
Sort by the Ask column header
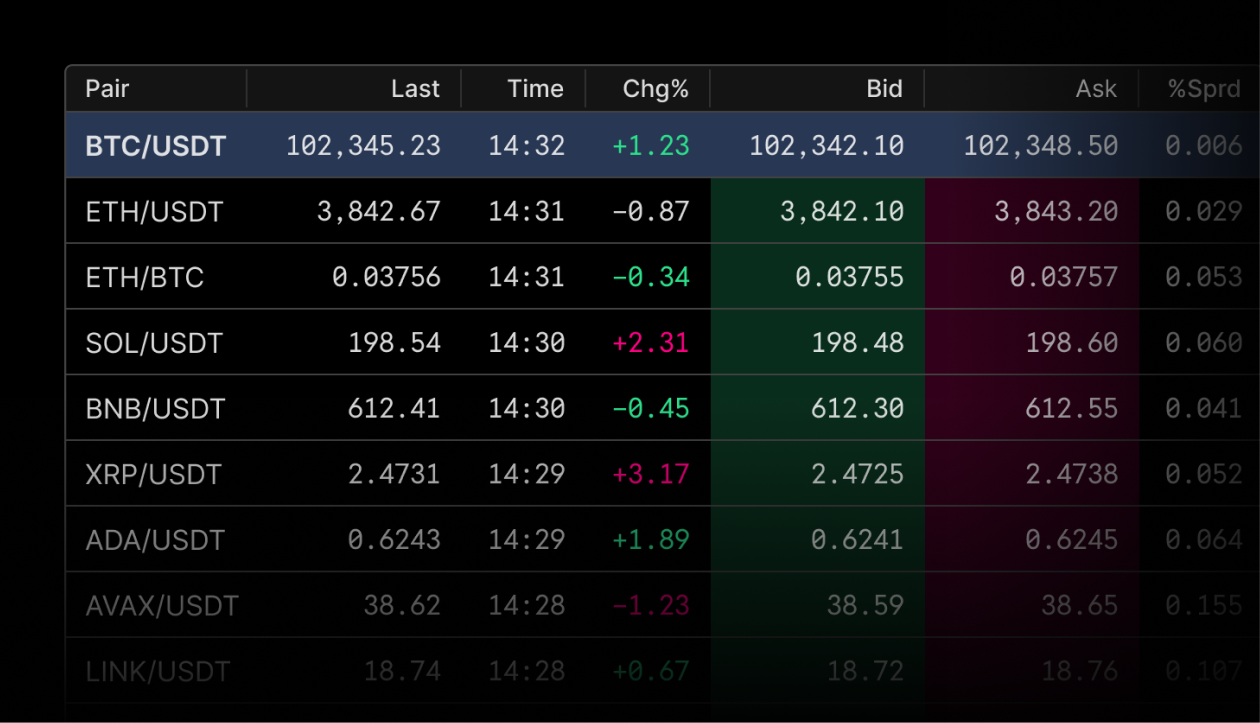pyautogui.click(x=1096, y=89)
